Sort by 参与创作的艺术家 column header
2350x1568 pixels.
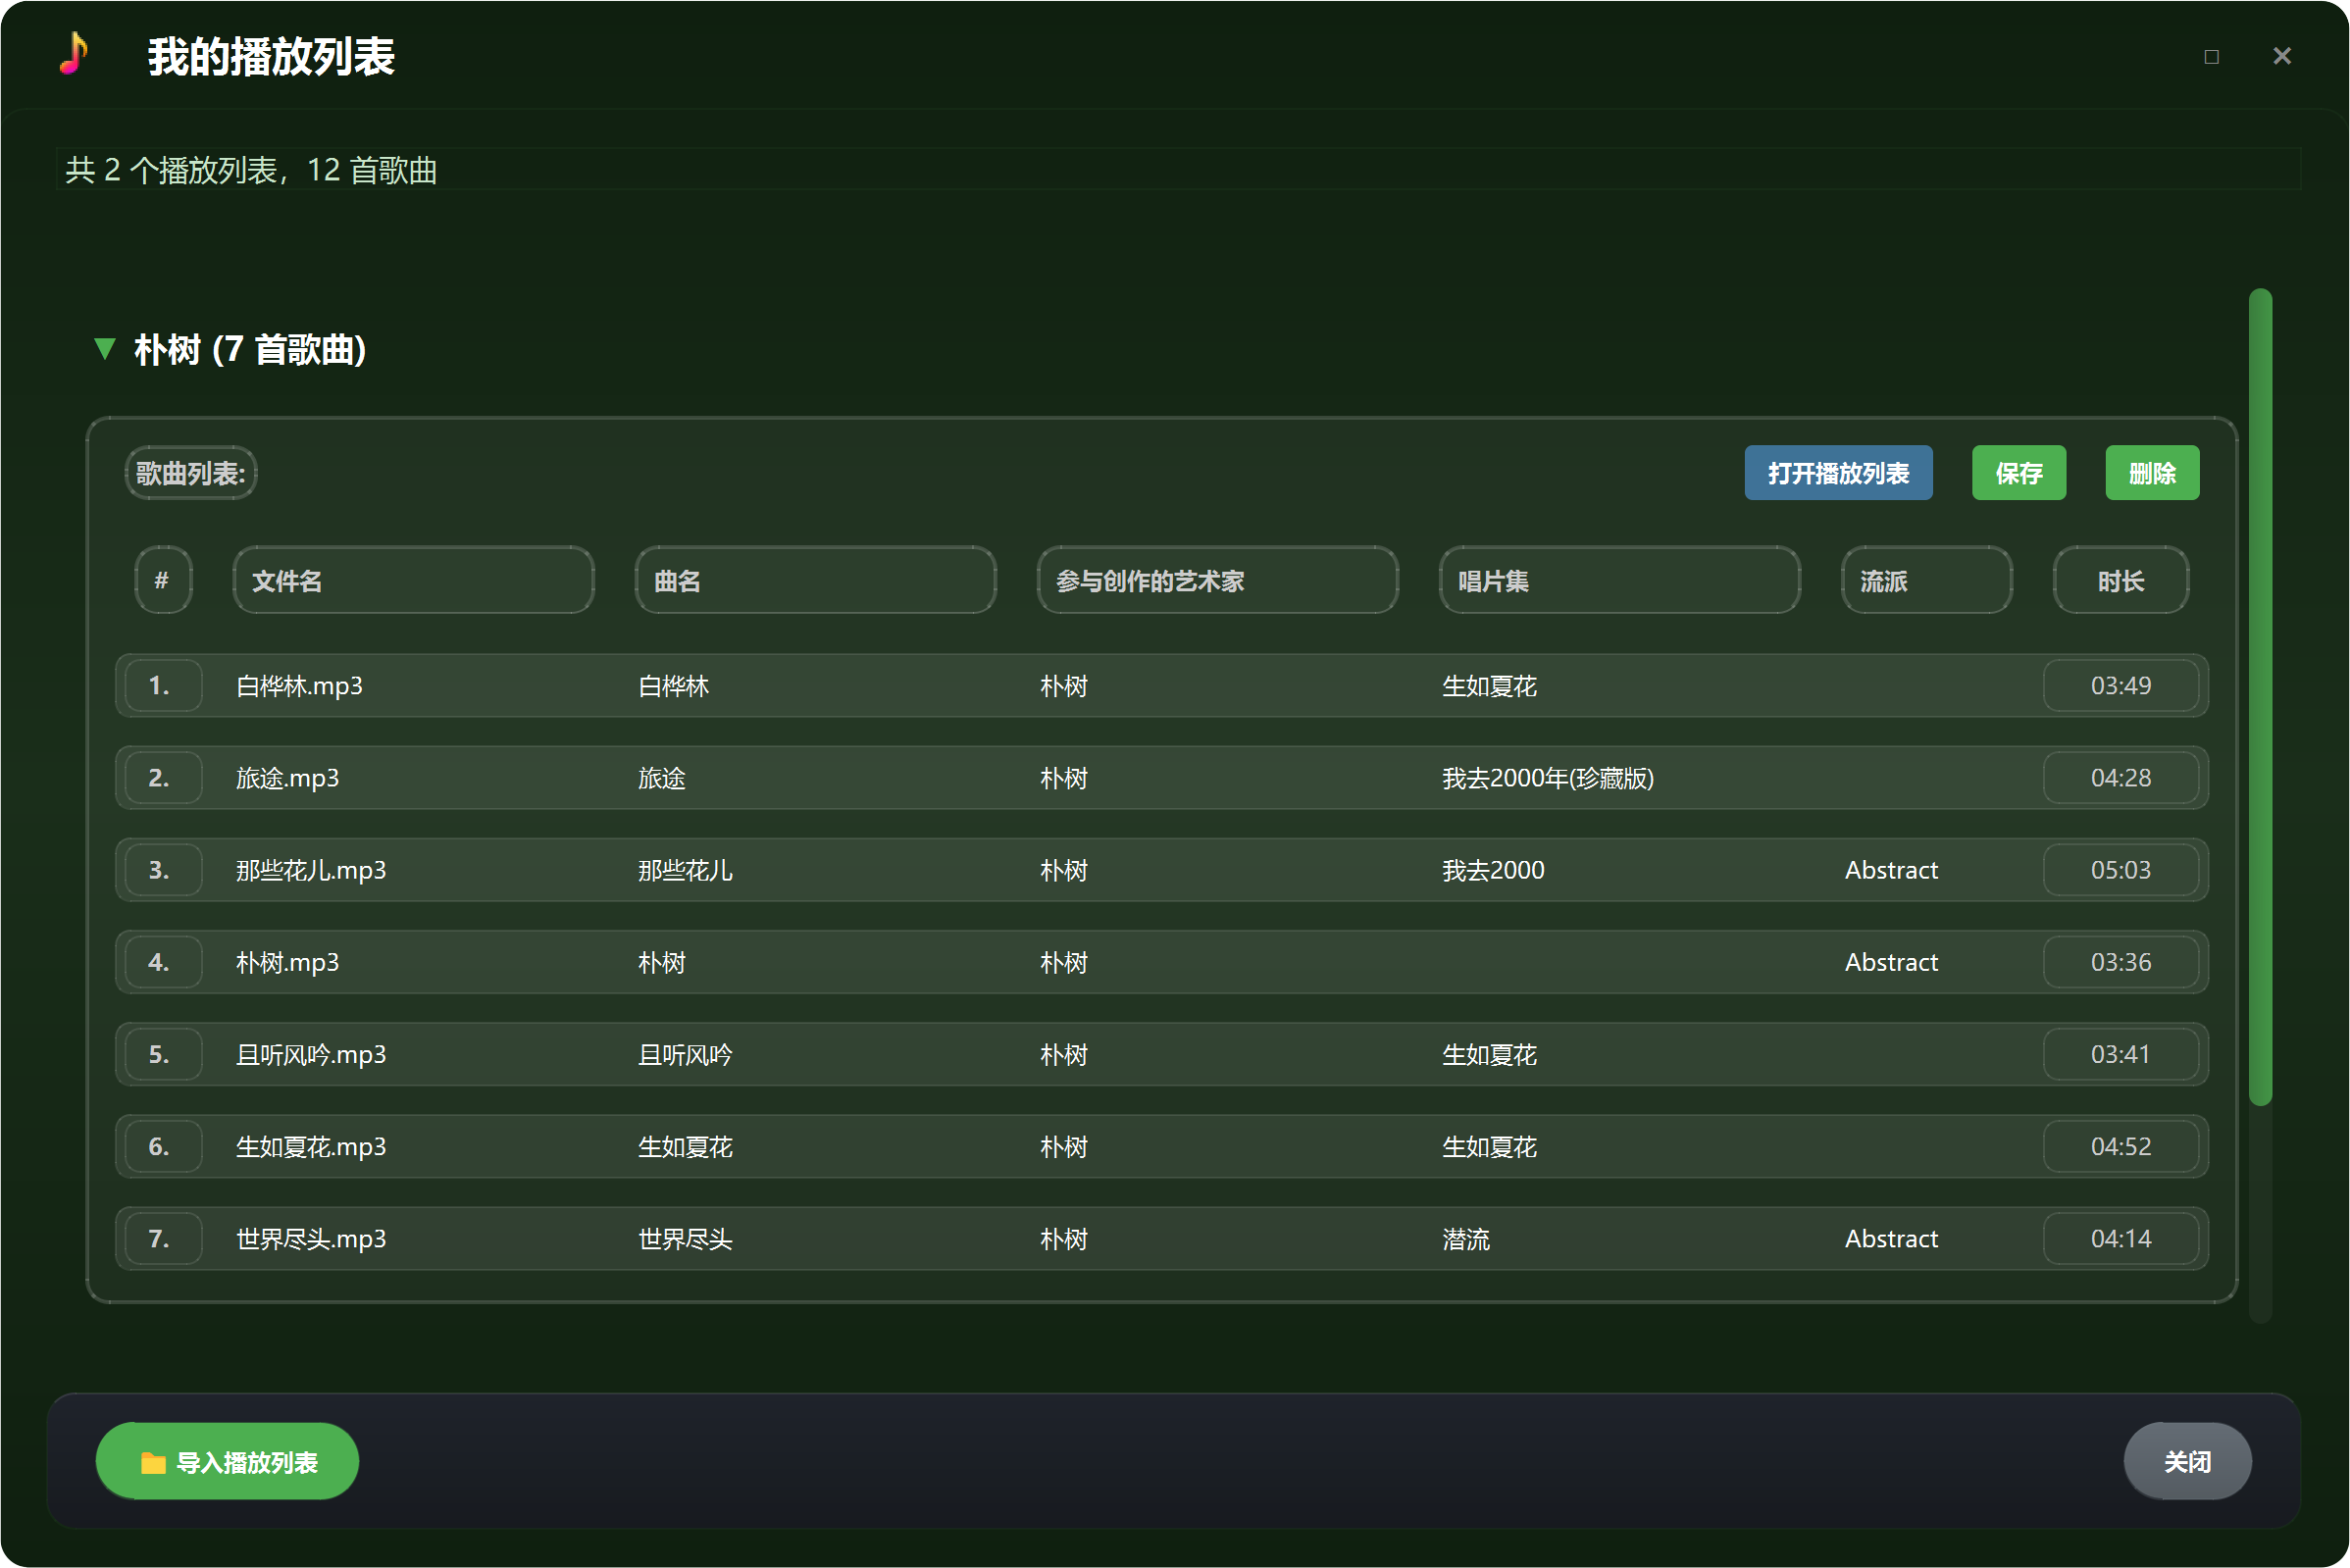(1217, 581)
